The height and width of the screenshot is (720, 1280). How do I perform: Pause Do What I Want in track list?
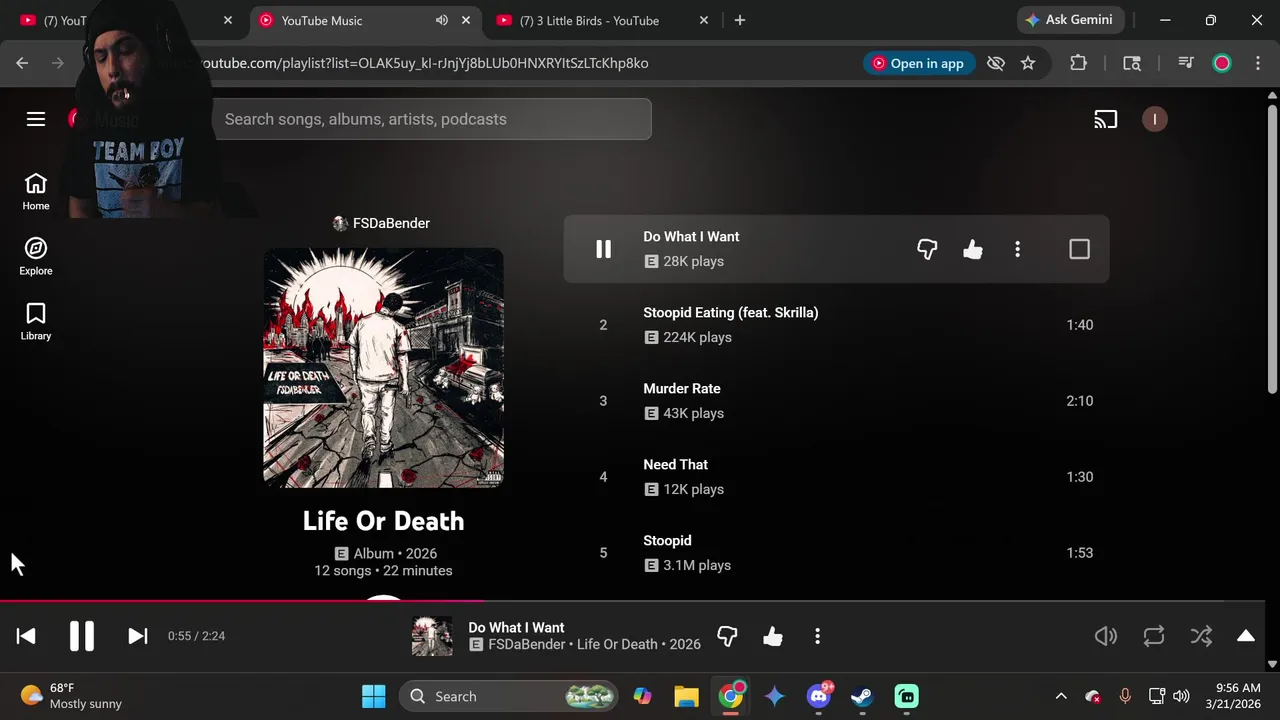603,249
